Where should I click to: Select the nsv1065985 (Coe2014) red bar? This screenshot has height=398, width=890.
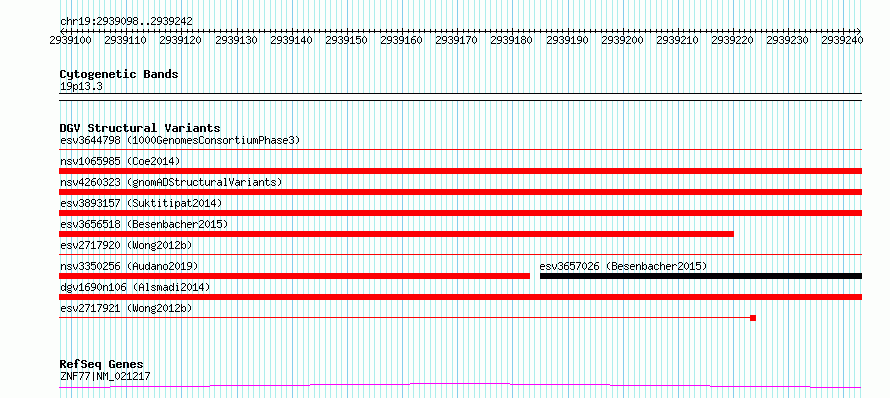coord(460,171)
